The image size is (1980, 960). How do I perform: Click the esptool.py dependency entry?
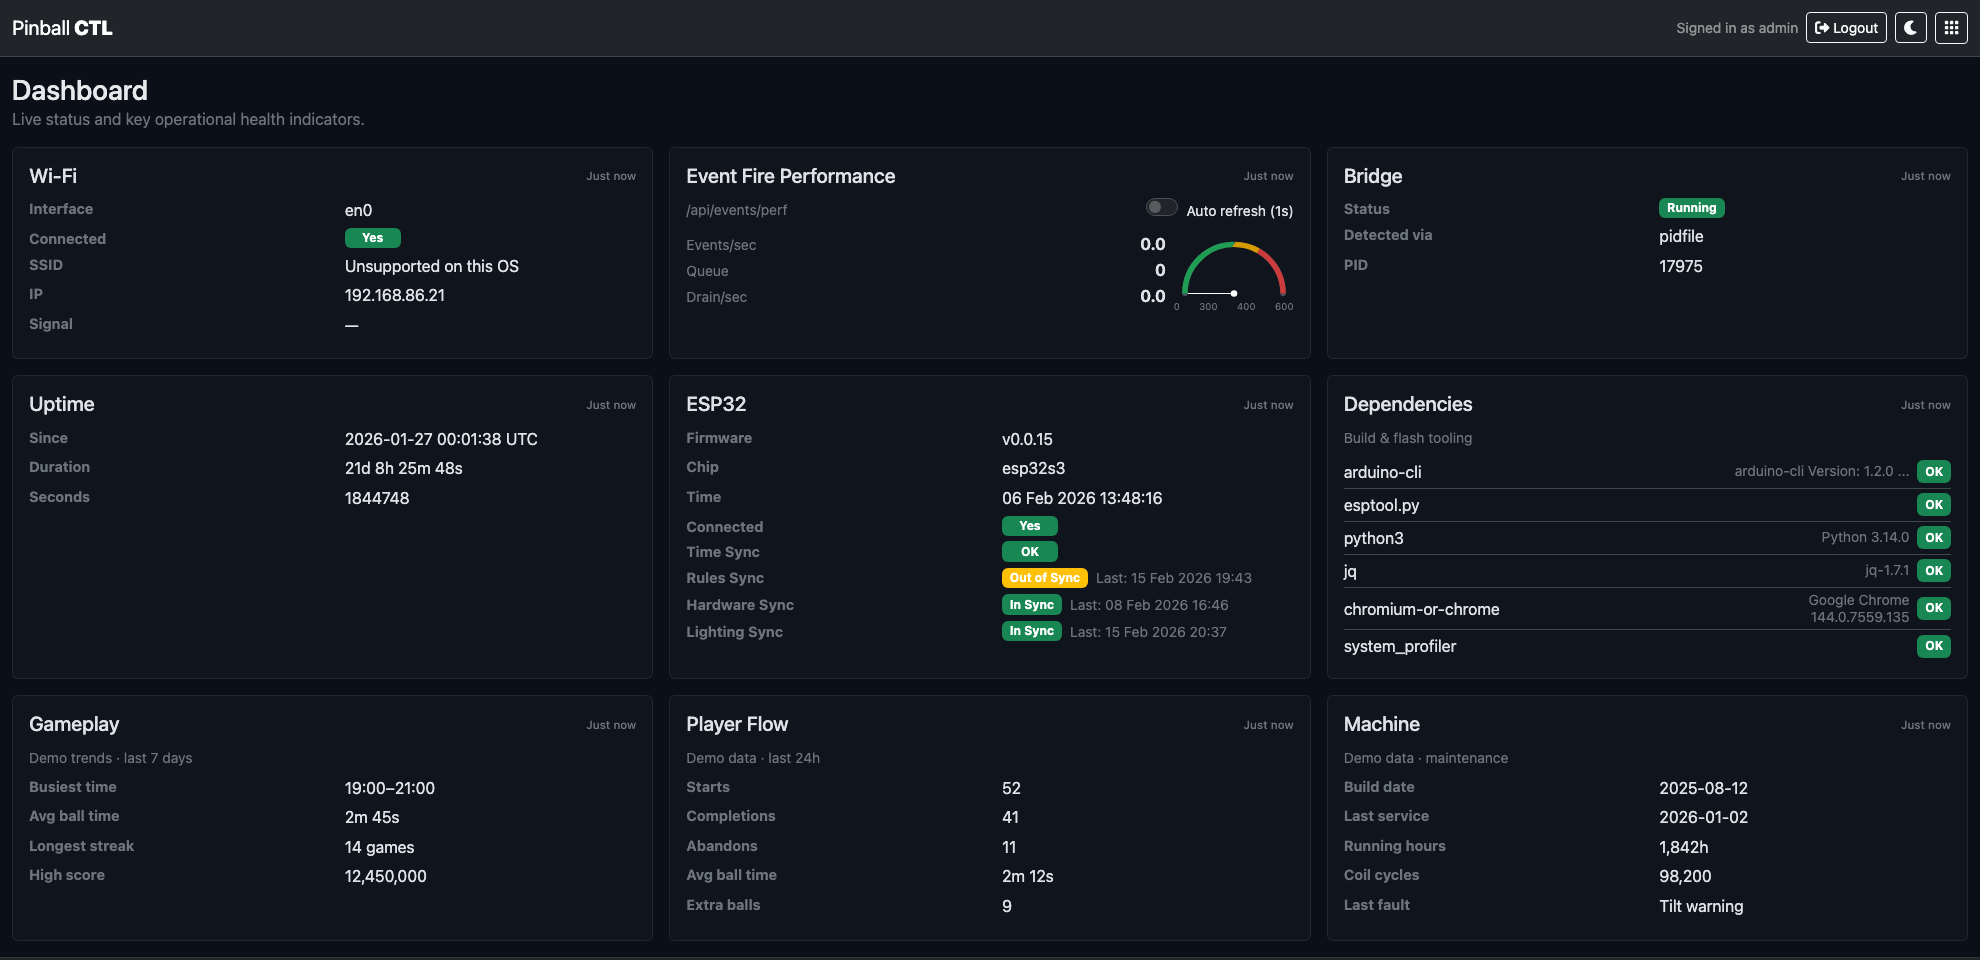tap(1381, 505)
